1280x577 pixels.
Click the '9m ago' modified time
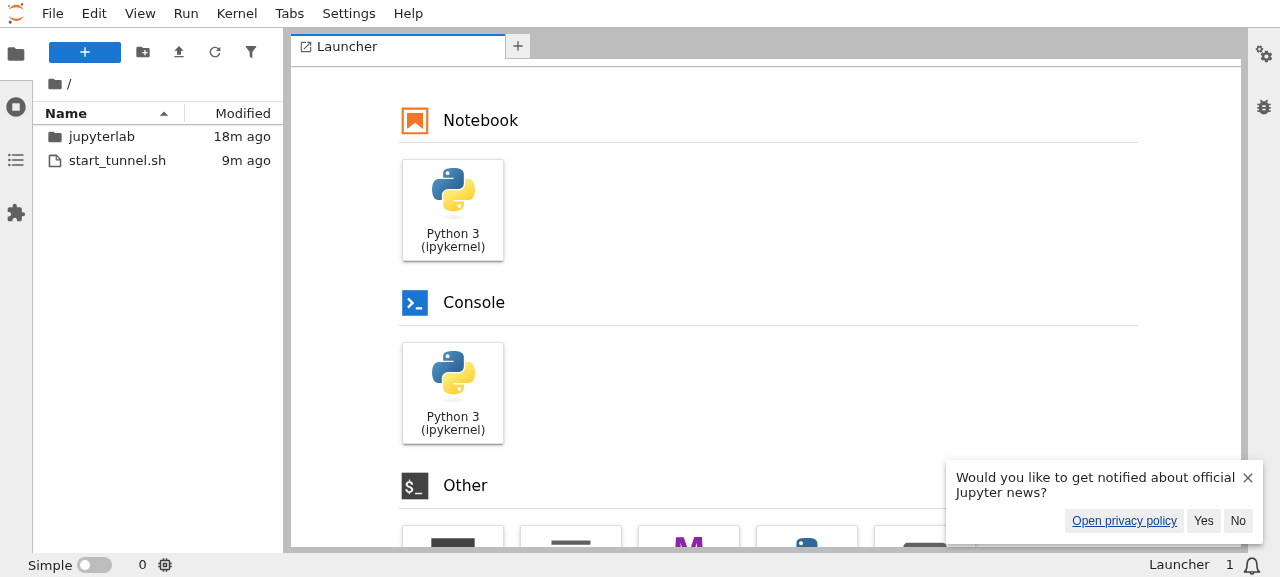(x=246, y=161)
